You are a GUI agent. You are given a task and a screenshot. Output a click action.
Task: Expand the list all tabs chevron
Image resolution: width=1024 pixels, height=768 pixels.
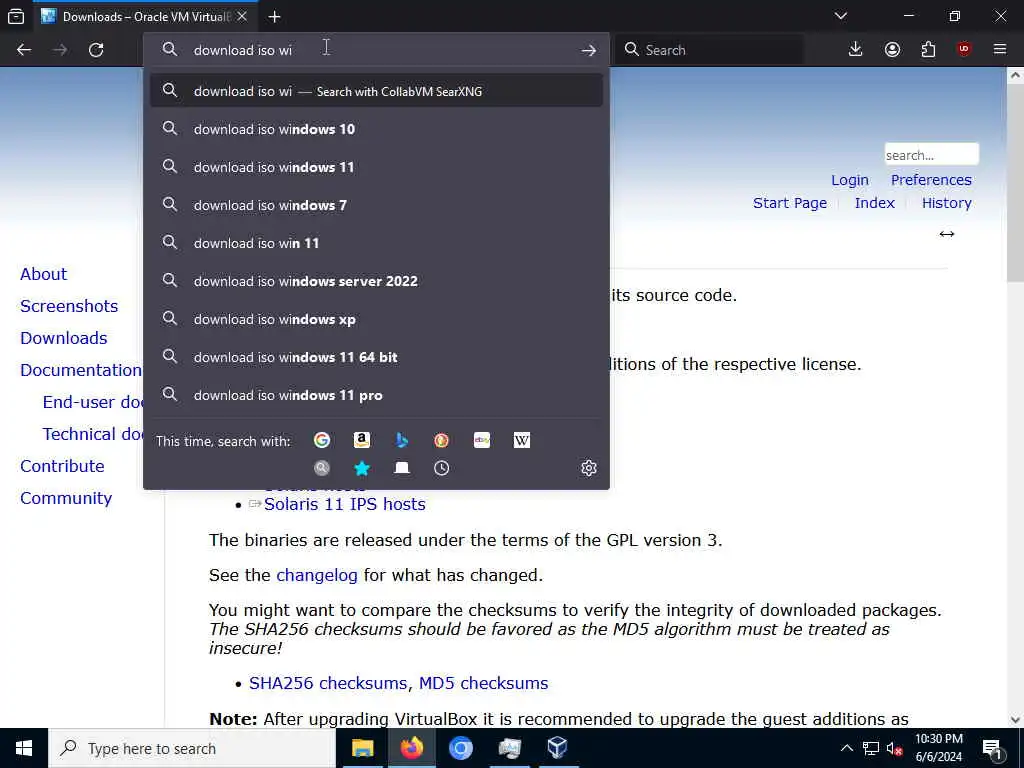pyautogui.click(x=840, y=16)
